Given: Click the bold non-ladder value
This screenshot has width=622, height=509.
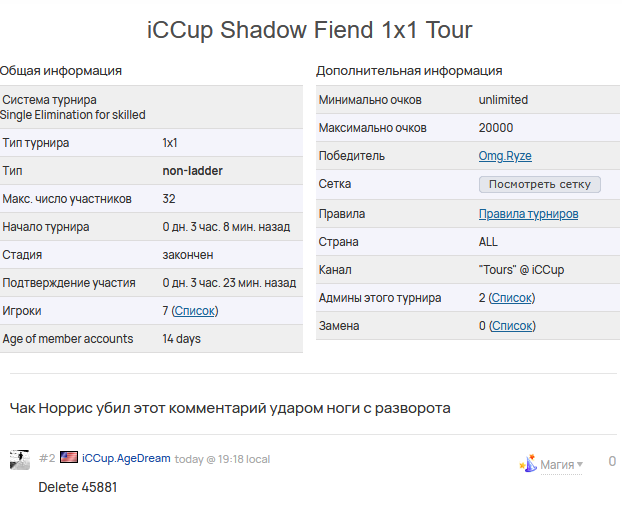Looking at the screenshot, I should [x=192, y=171].
